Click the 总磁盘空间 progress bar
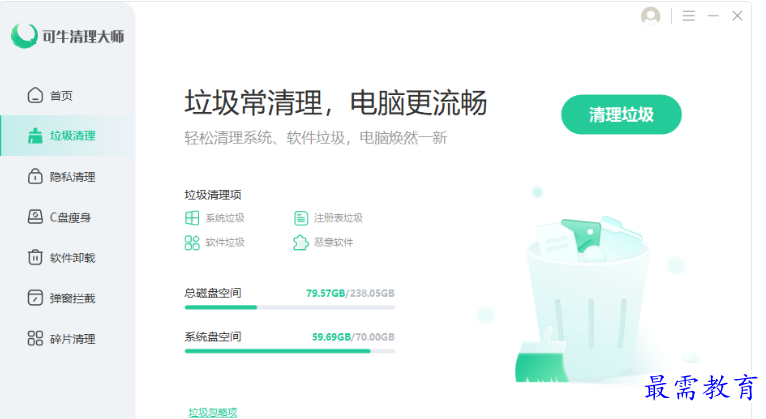The image size is (766, 419). point(290,307)
